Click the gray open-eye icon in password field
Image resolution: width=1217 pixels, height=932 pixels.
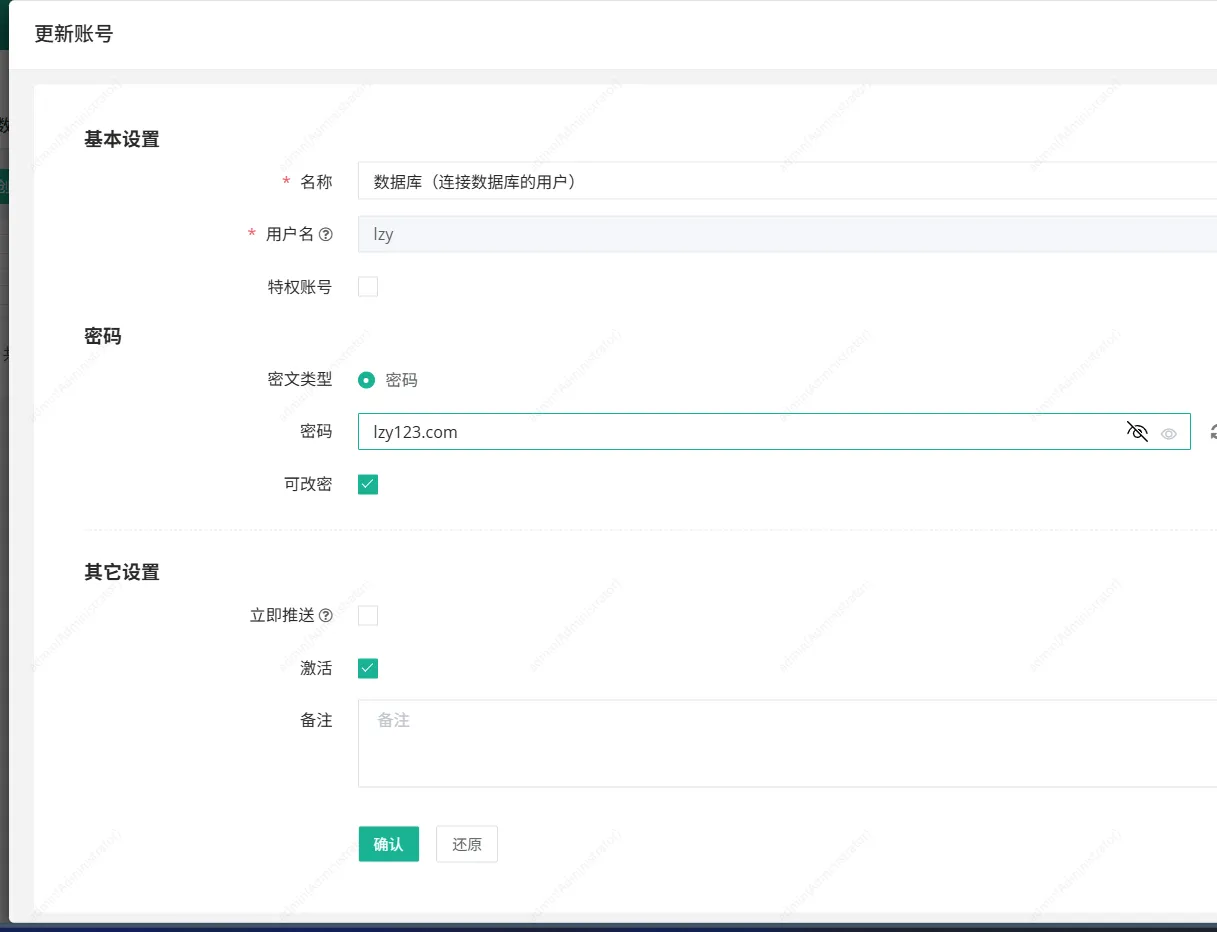tap(1169, 434)
